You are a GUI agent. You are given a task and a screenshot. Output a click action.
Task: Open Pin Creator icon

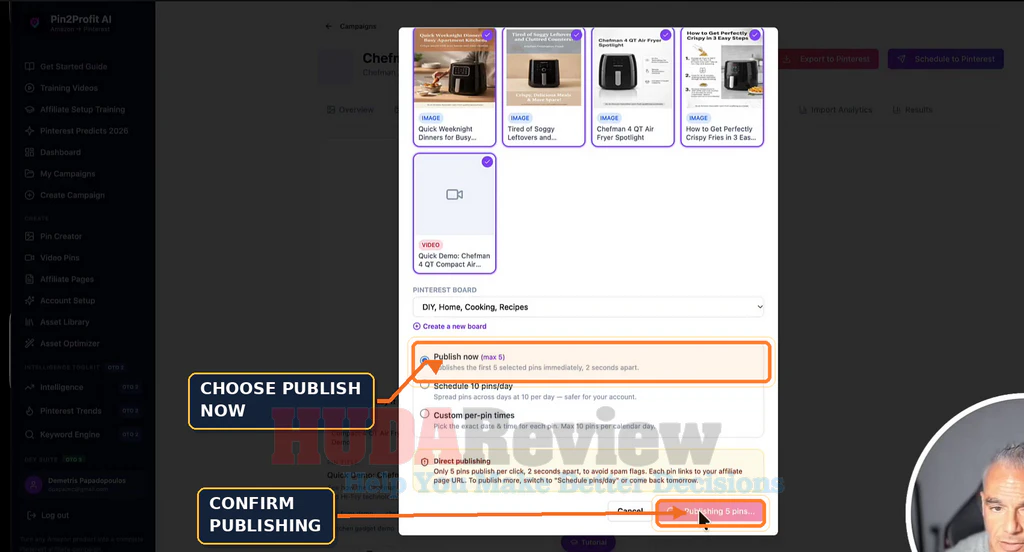(29, 236)
